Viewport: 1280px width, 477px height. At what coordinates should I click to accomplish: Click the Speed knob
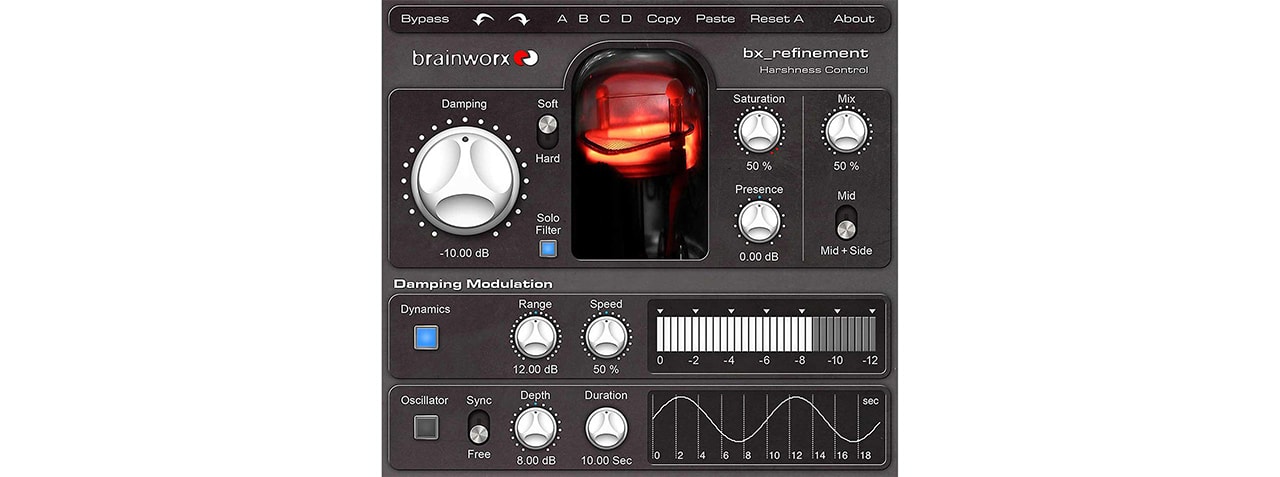click(x=606, y=337)
